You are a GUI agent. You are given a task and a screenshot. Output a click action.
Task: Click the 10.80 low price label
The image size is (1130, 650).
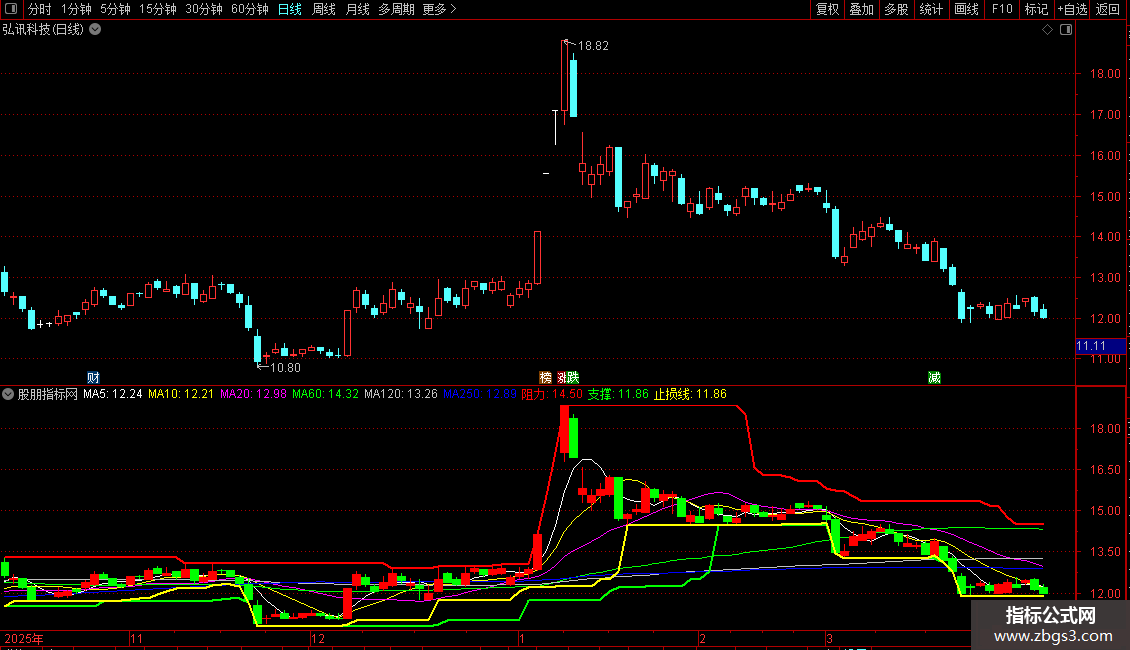point(285,368)
